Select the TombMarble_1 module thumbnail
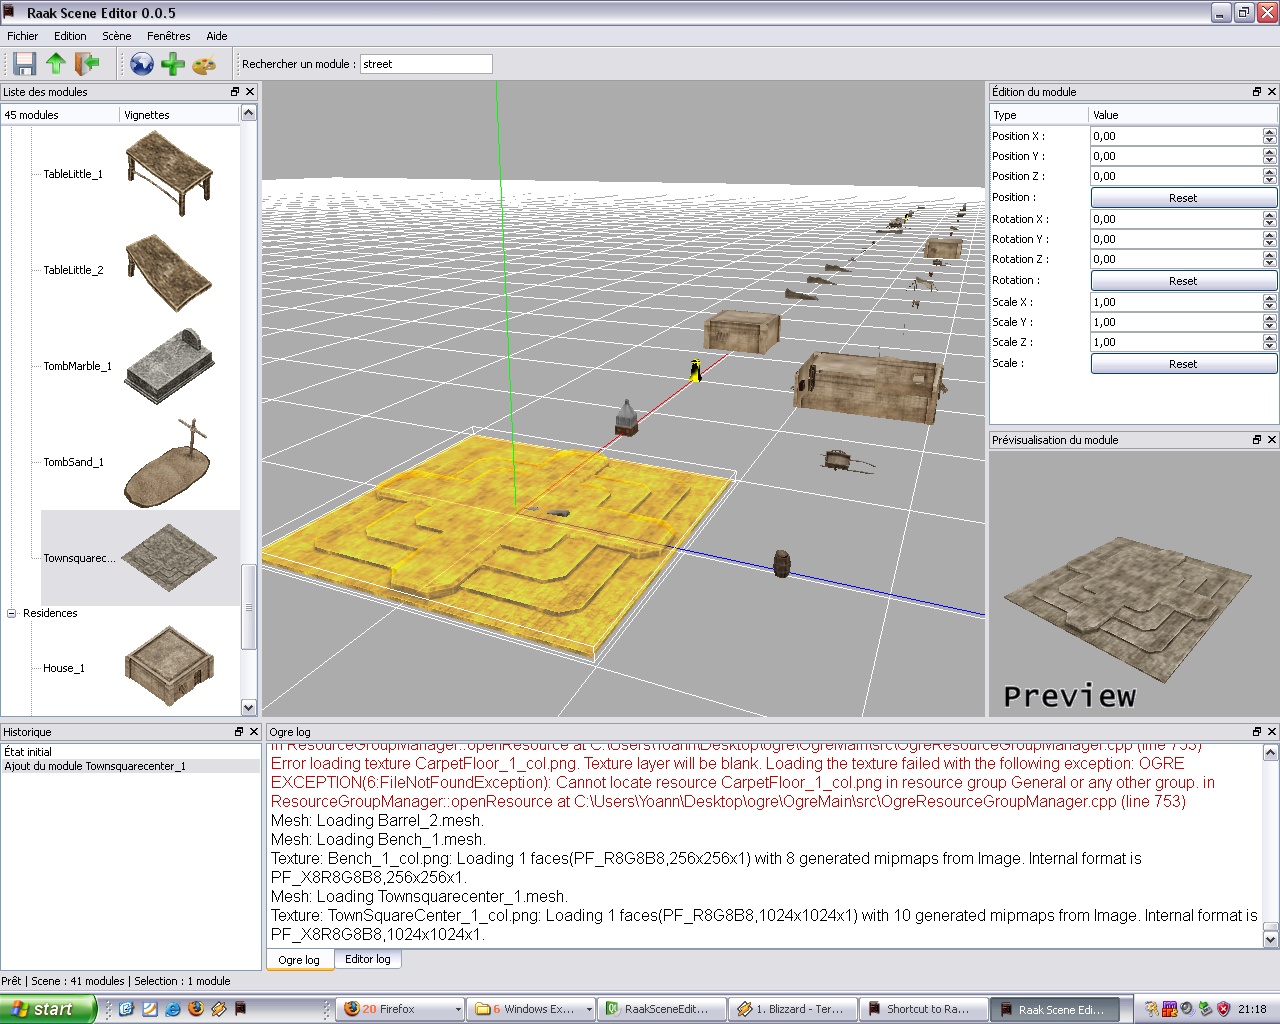 click(168, 366)
